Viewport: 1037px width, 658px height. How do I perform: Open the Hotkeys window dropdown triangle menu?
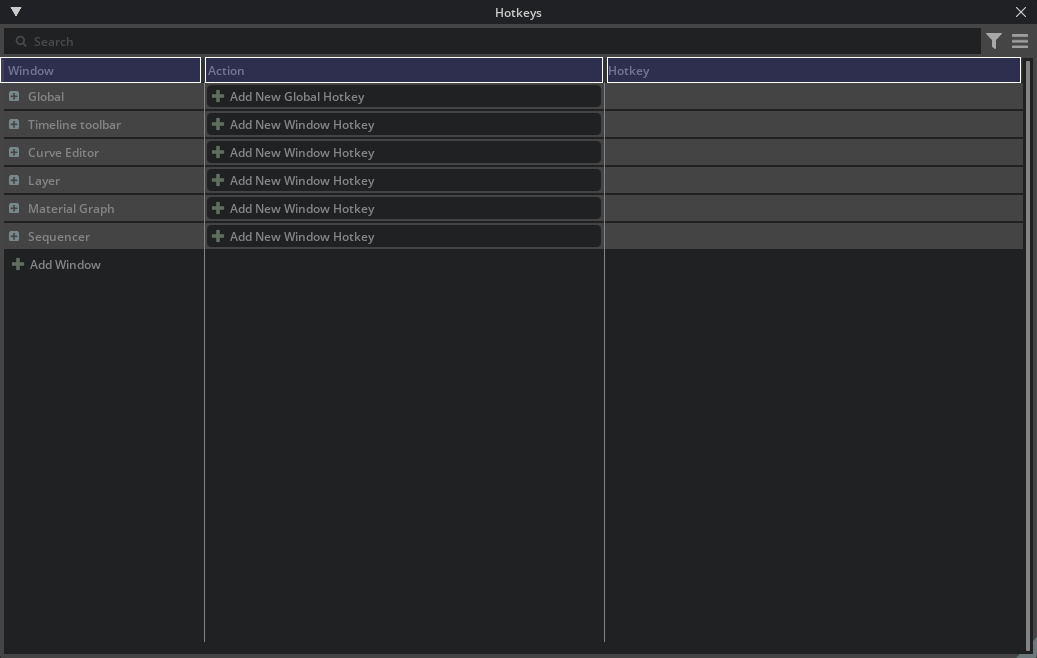tap(16, 12)
